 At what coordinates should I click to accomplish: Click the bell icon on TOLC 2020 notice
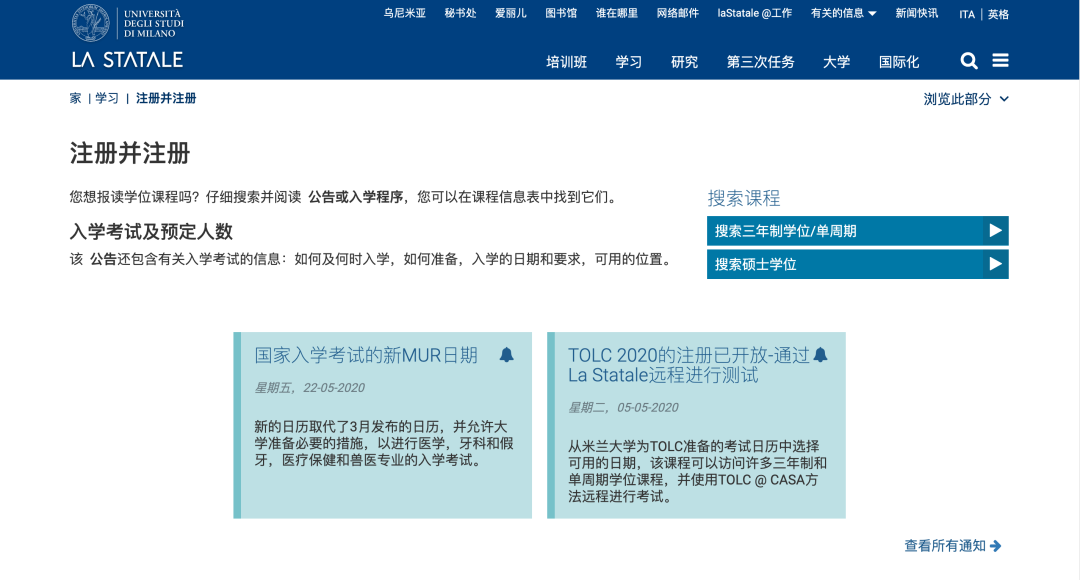pos(820,355)
